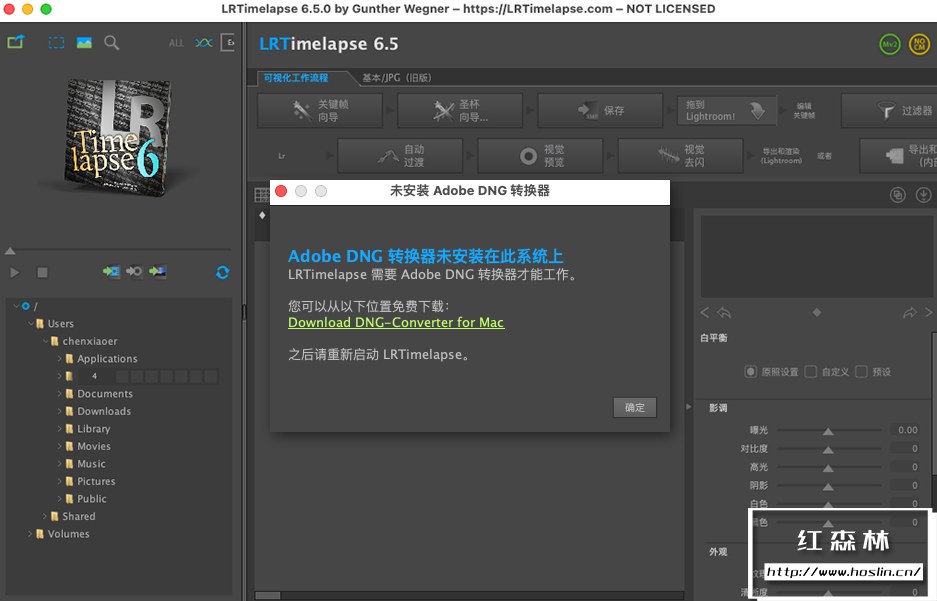Expand the Applications folder
Screen dimensions: 937x601
(60, 358)
